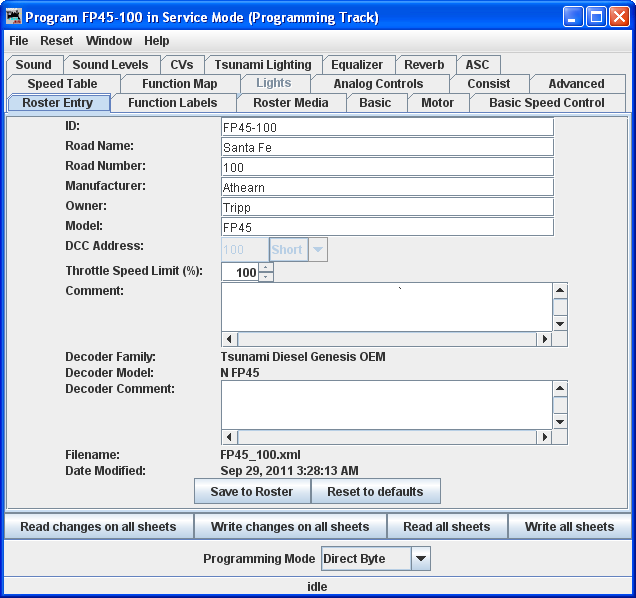
Task: Click Reset to defaults button
Action: click(375, 491)
